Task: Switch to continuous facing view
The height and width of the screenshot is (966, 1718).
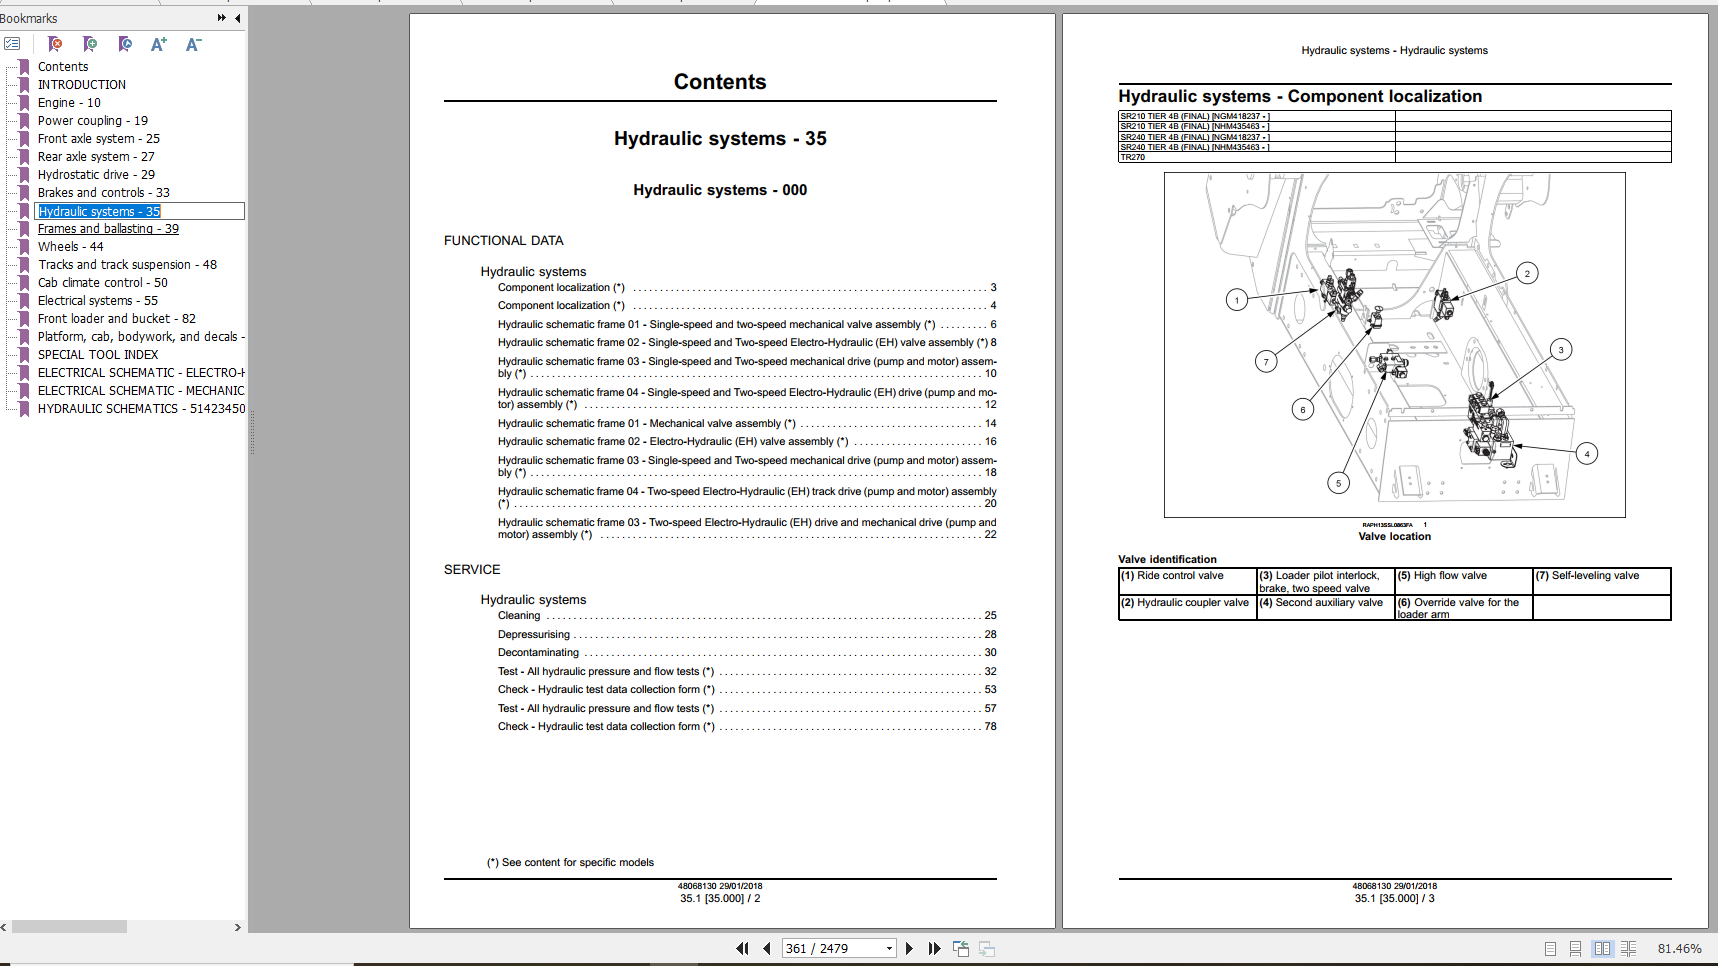Action: [x=1628, y=949]
